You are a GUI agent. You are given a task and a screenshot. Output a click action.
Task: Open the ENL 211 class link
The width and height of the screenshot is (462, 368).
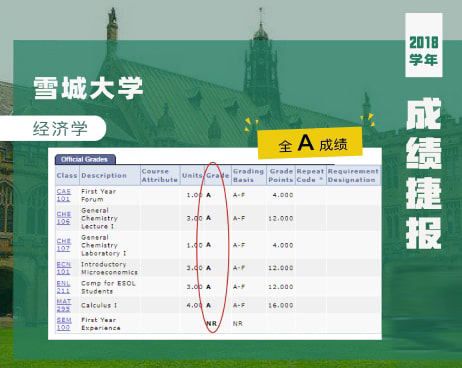[63, 287]
